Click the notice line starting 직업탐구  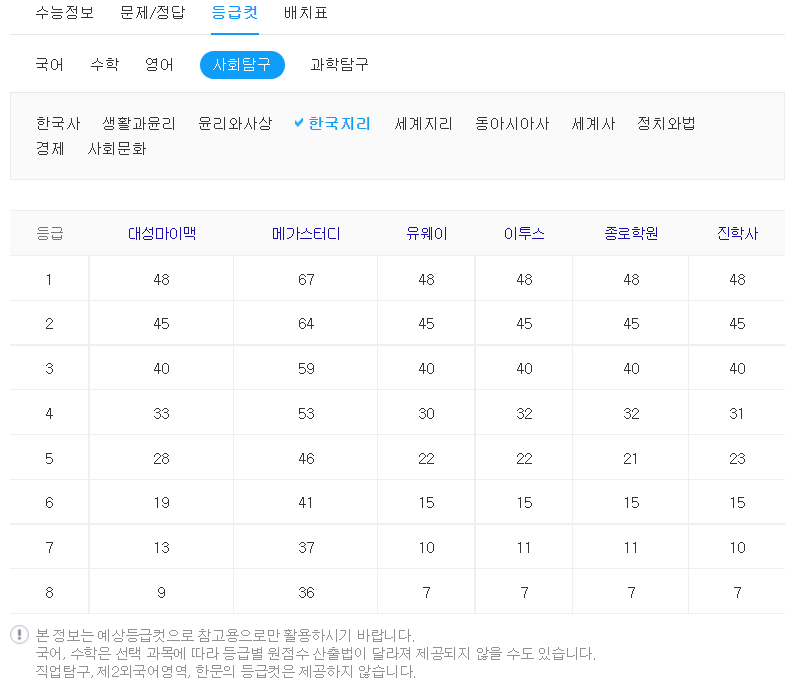[225, 671]
